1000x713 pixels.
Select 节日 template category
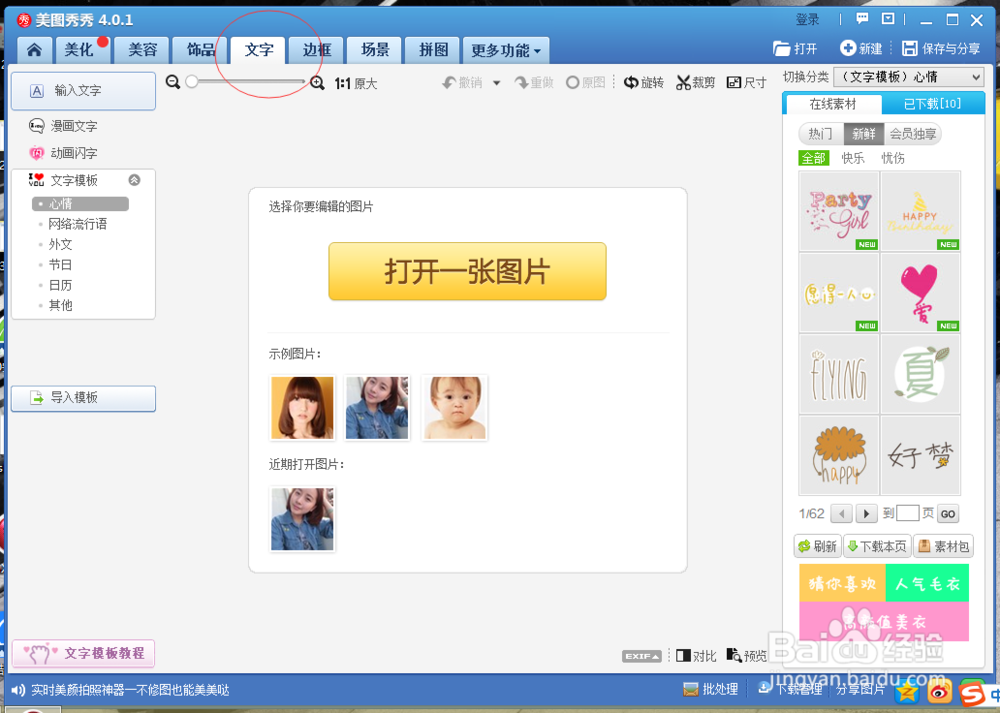(60, 265)
